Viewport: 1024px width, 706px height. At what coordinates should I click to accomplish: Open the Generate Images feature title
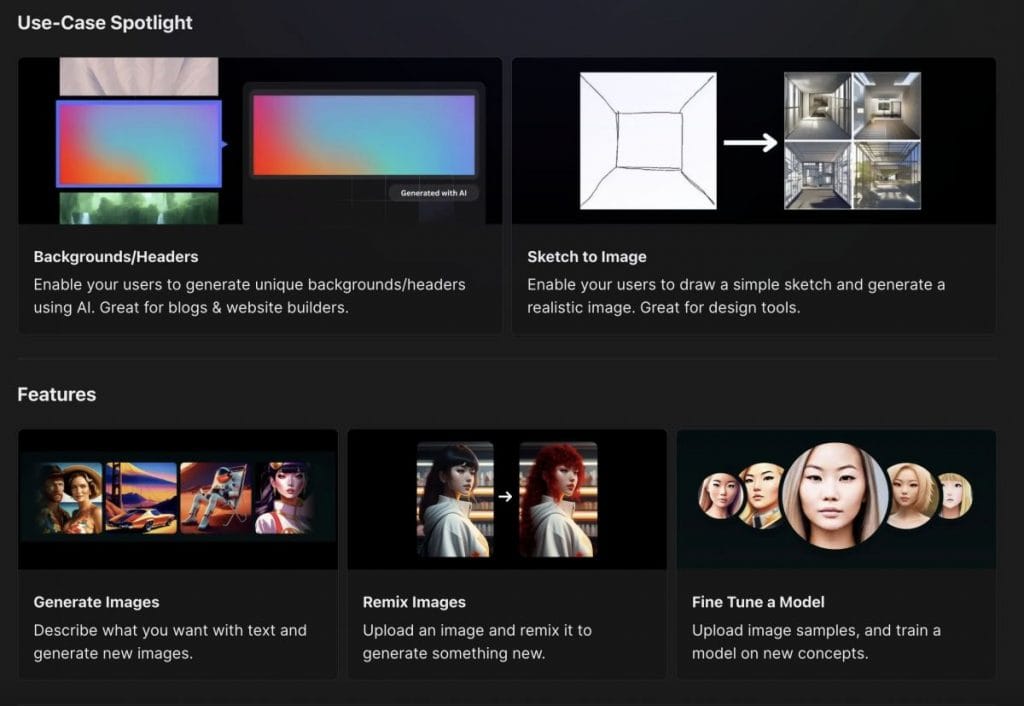tap(96, 602)
